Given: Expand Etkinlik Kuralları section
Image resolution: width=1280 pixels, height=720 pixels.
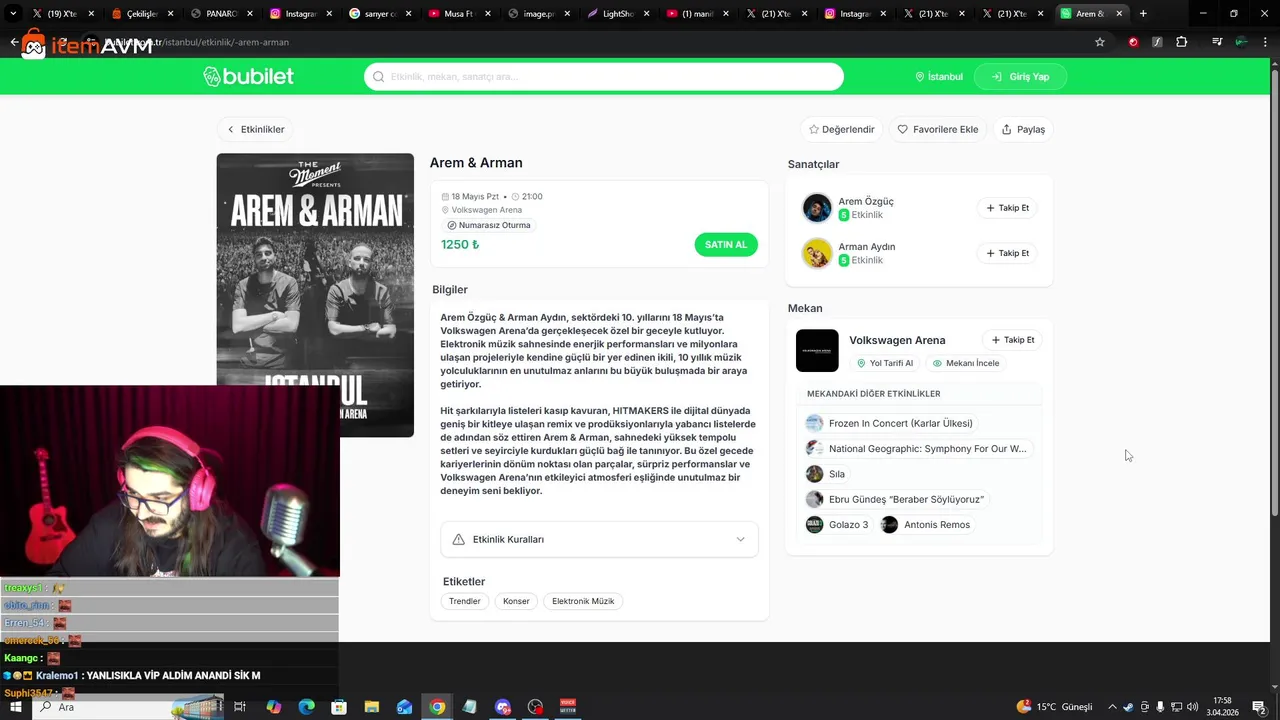Looking at the screenshot, I should tap(599, 539).
